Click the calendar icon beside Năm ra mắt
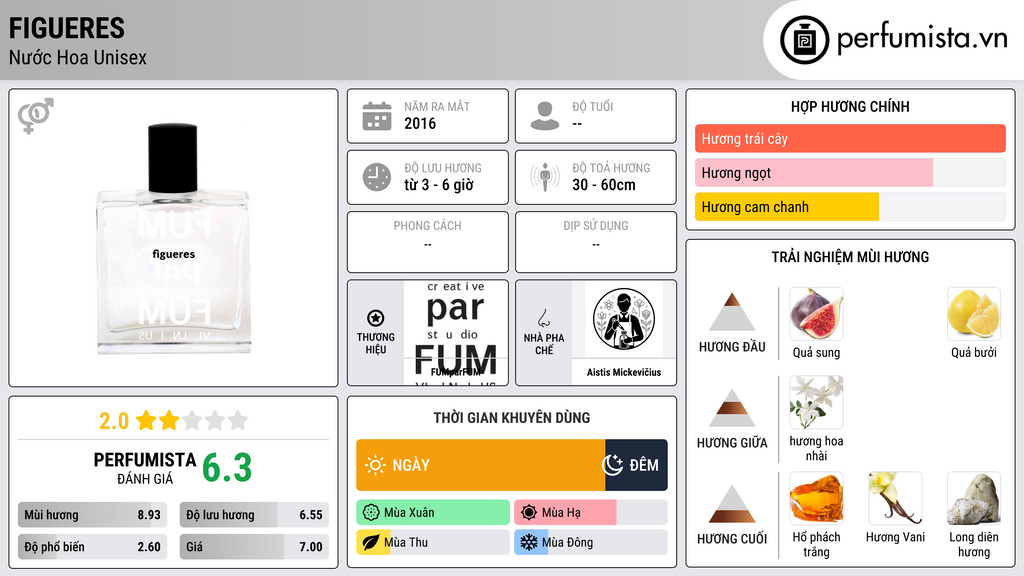Screen dimensions: 1024x576 tap(377, 116)
